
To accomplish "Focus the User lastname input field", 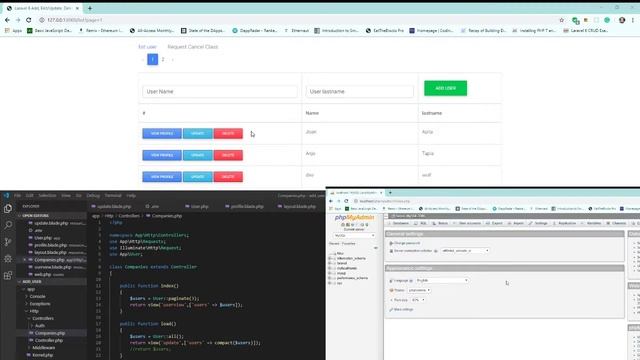I will (360, 91).
